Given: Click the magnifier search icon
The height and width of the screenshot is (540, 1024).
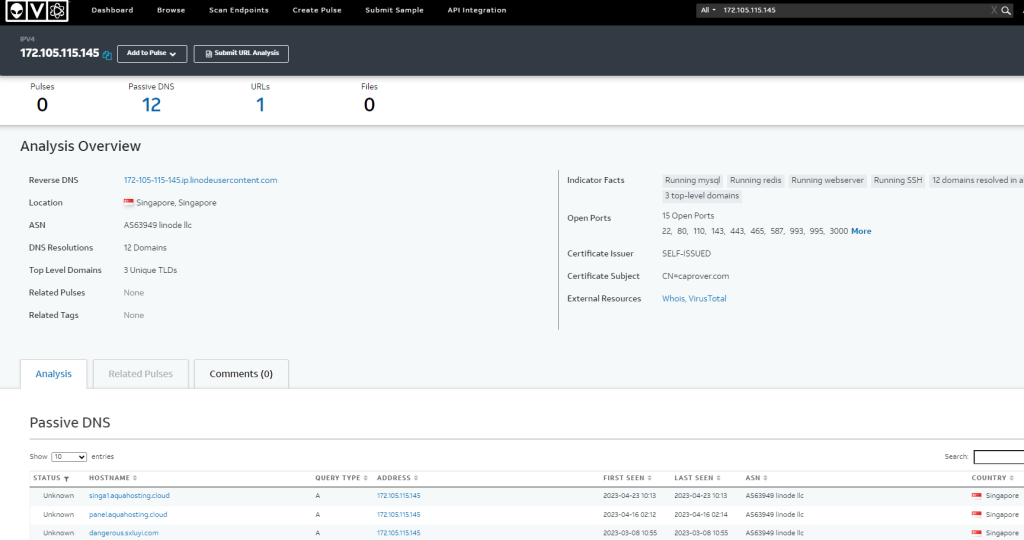Looking at the screenshot, I should point(1007,10).
